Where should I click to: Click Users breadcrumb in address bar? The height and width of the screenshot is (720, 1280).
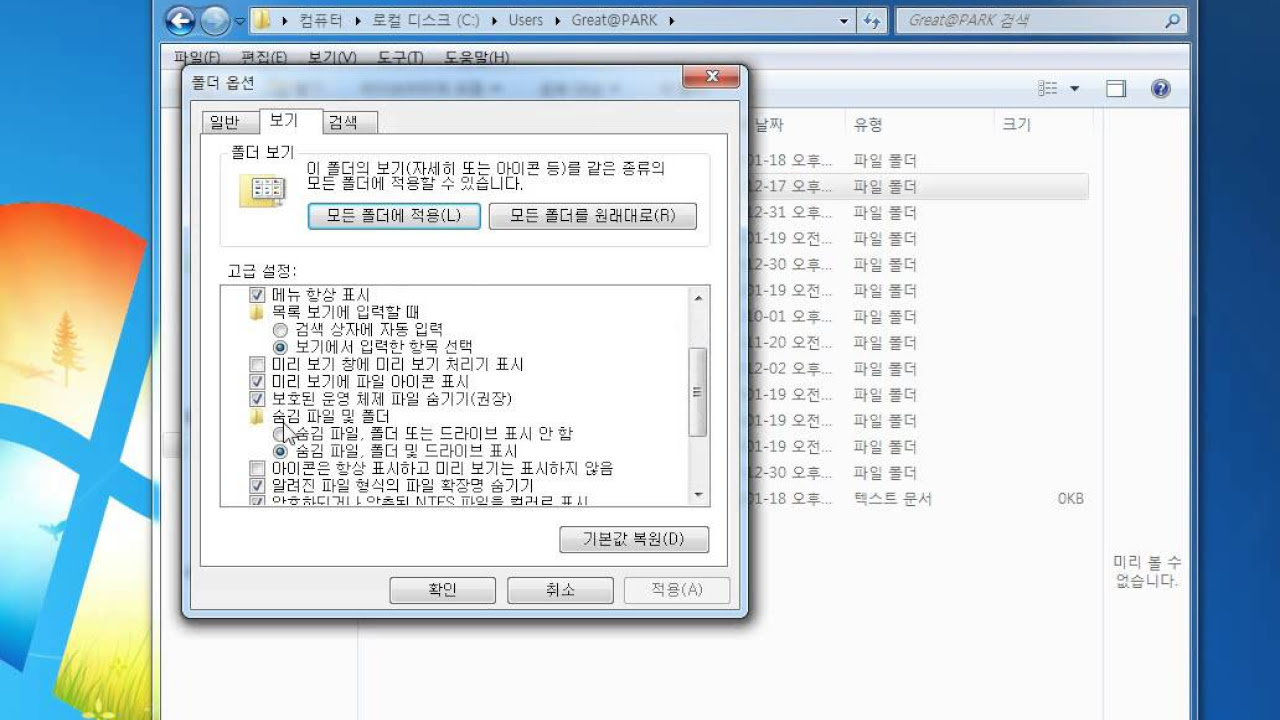pos(526,20)
